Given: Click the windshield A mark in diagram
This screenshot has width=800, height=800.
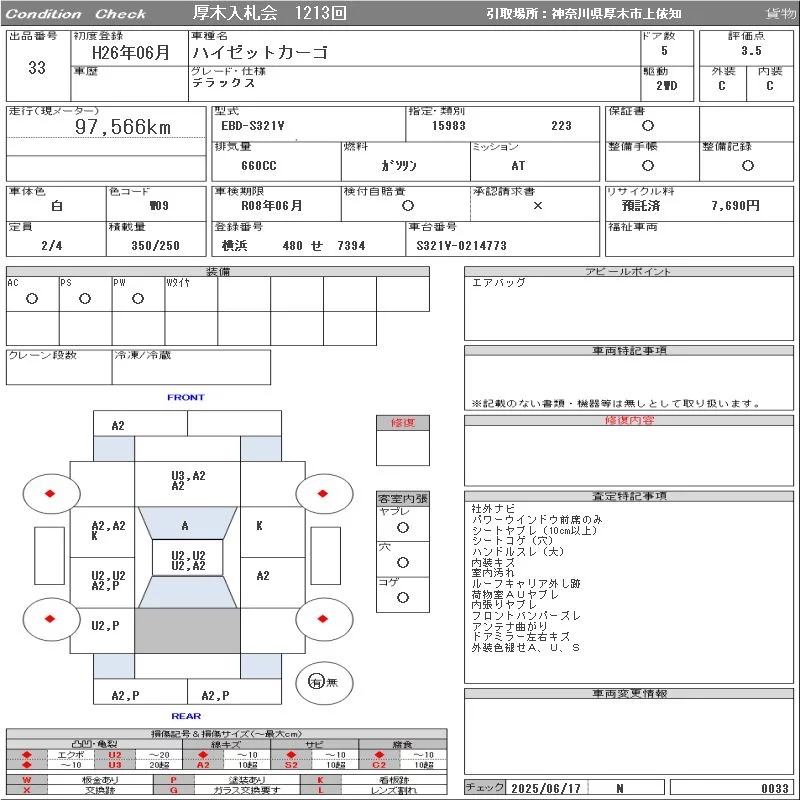Looking at the screenshot, I should 185,526.
